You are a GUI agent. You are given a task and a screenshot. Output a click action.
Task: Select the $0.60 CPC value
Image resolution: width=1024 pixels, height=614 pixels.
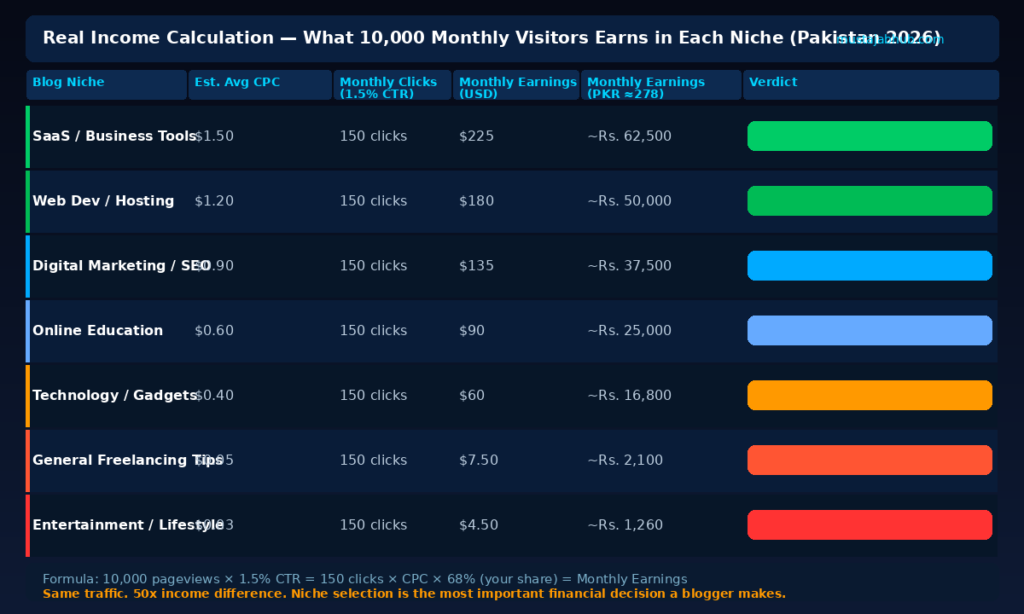tap(214, 330)
